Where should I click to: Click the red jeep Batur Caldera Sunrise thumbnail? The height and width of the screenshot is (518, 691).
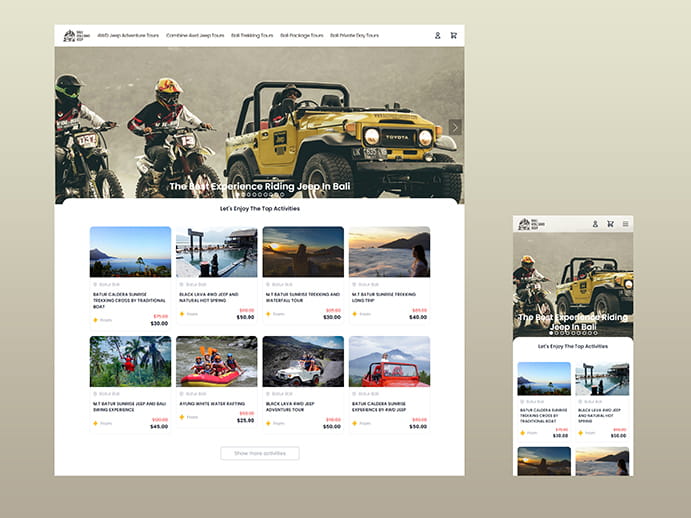coord(389,361)
